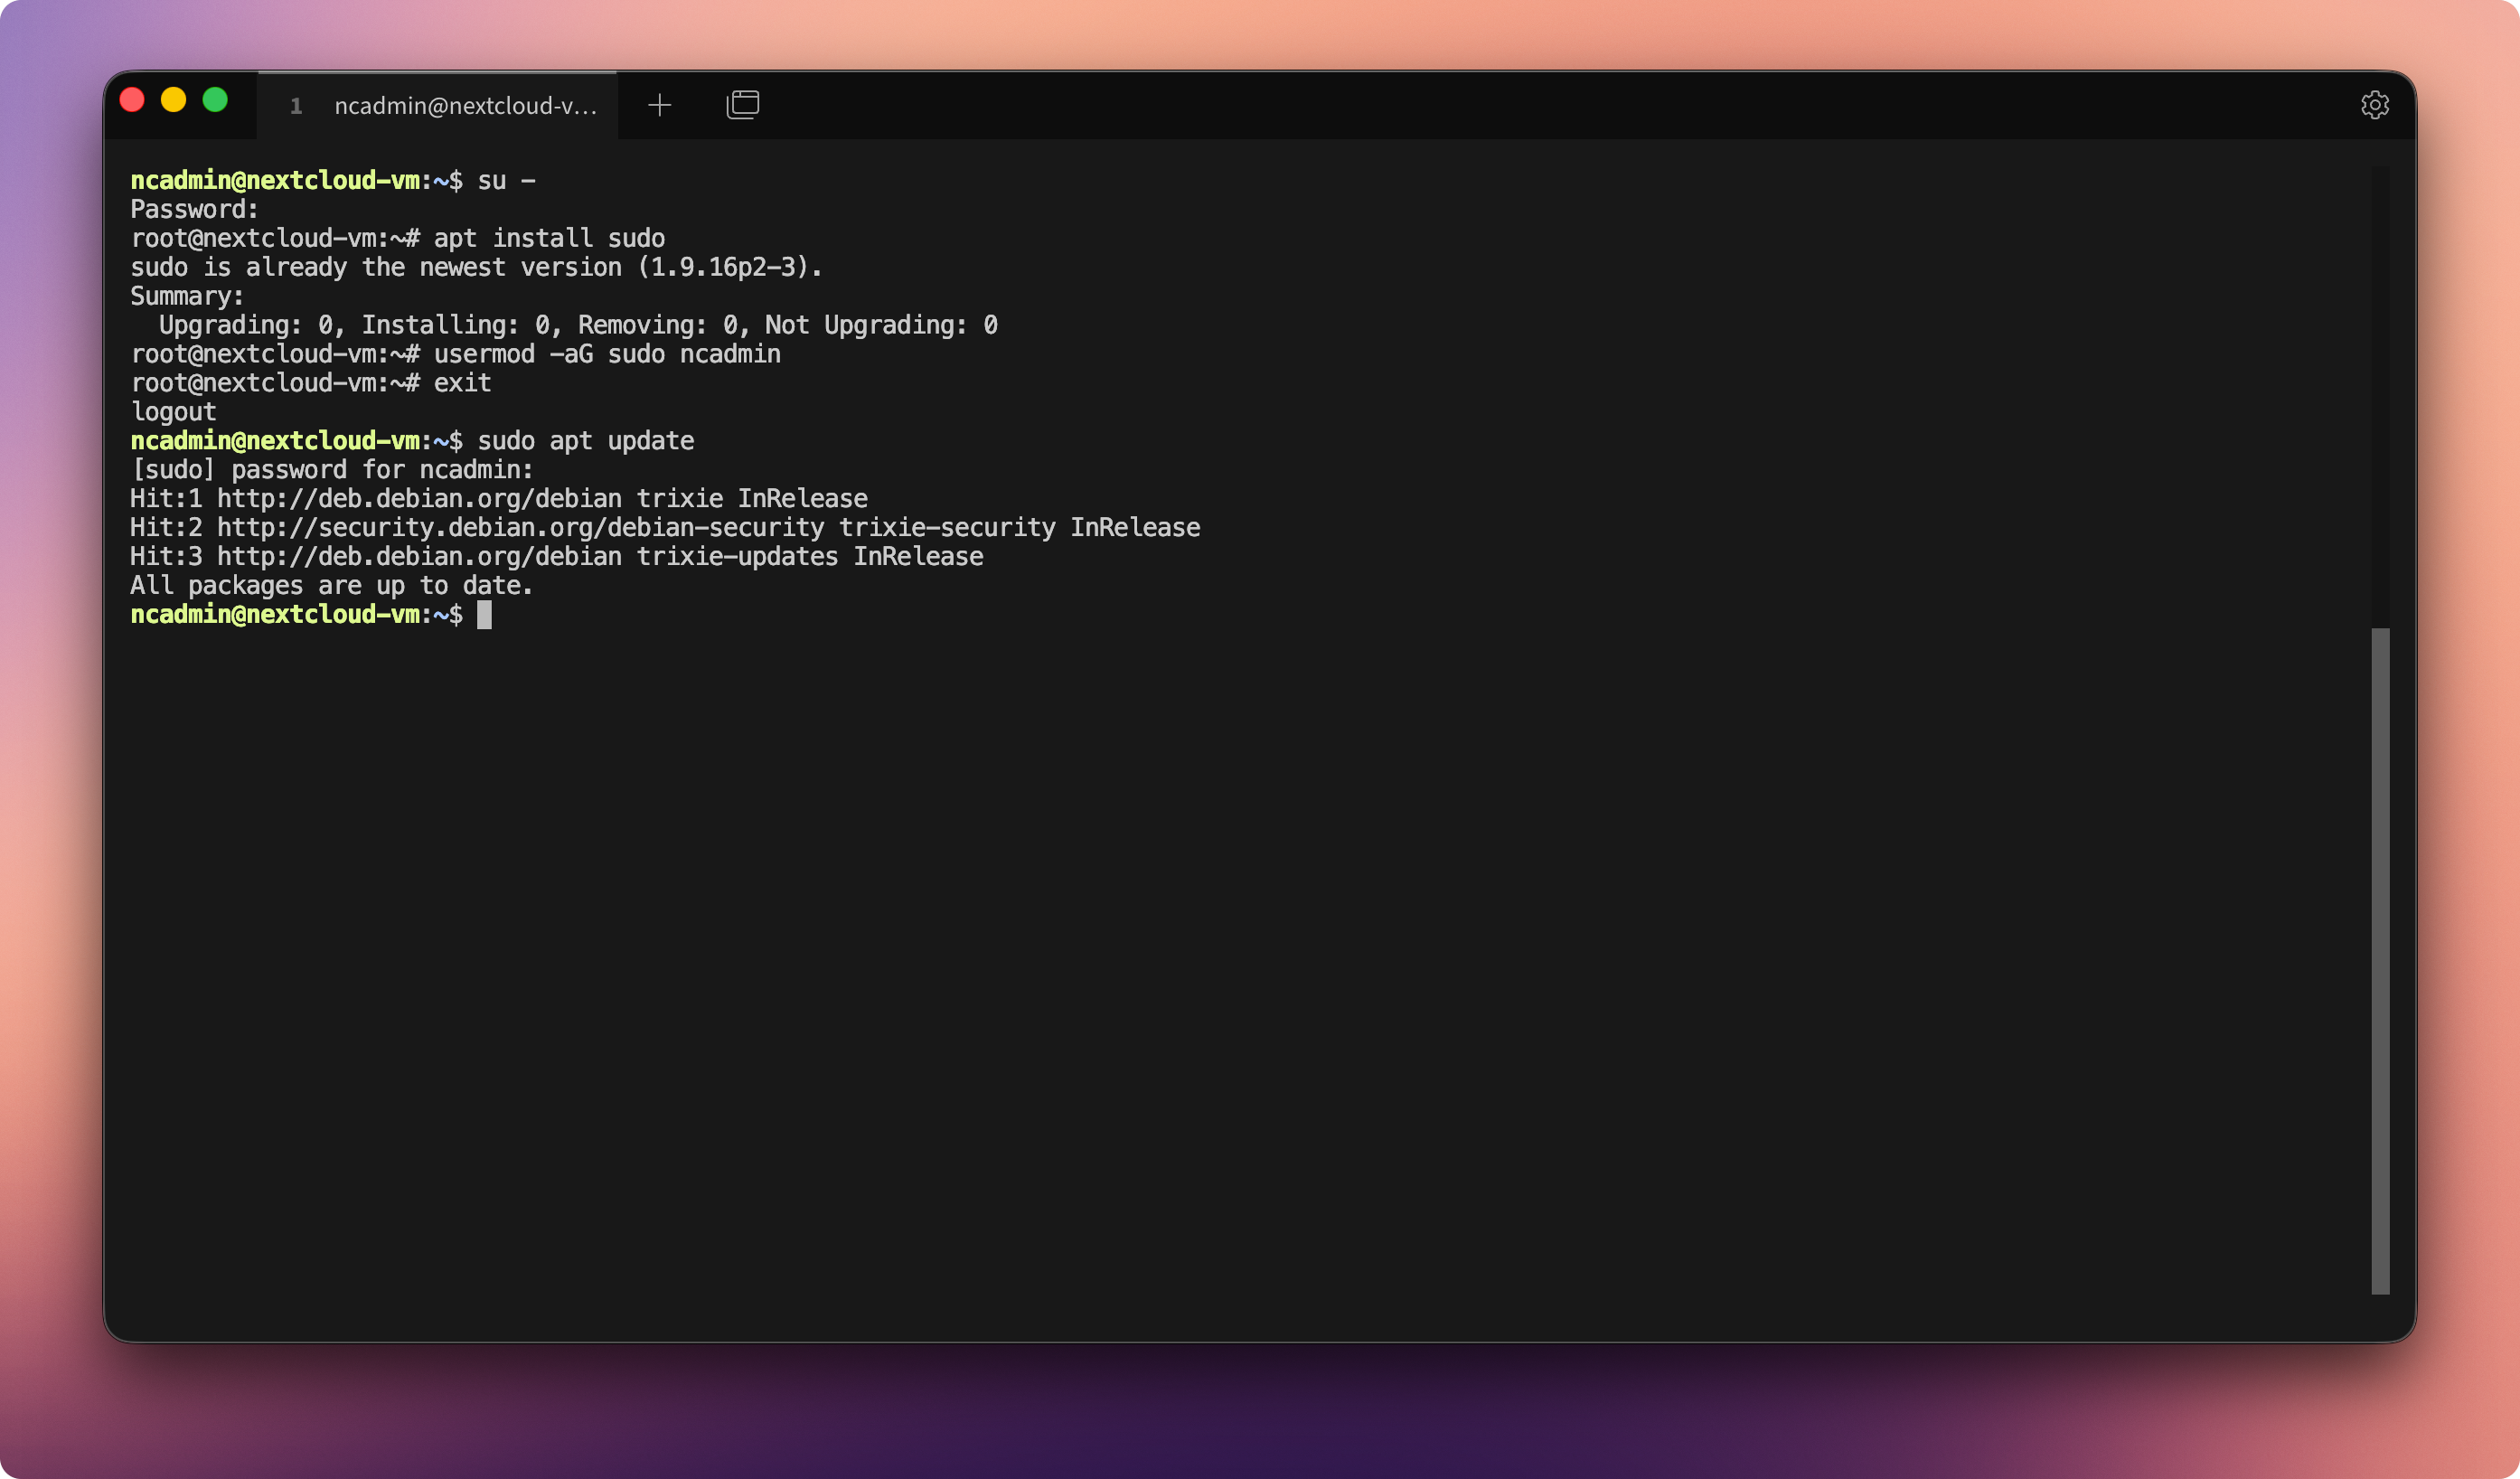Image resolution: width=2520 pixels, height=1479 pixels.
Task: Click the terminal scrollbar thumb
Action: [2379, 960]
